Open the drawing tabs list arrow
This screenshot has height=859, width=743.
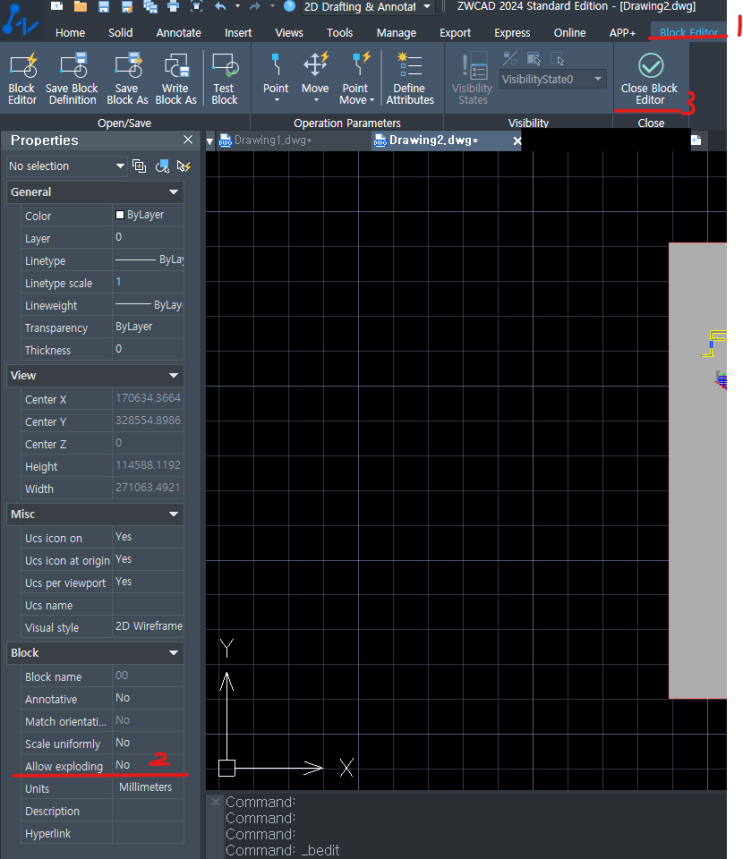pyautogui.click(x=210, y=141)
